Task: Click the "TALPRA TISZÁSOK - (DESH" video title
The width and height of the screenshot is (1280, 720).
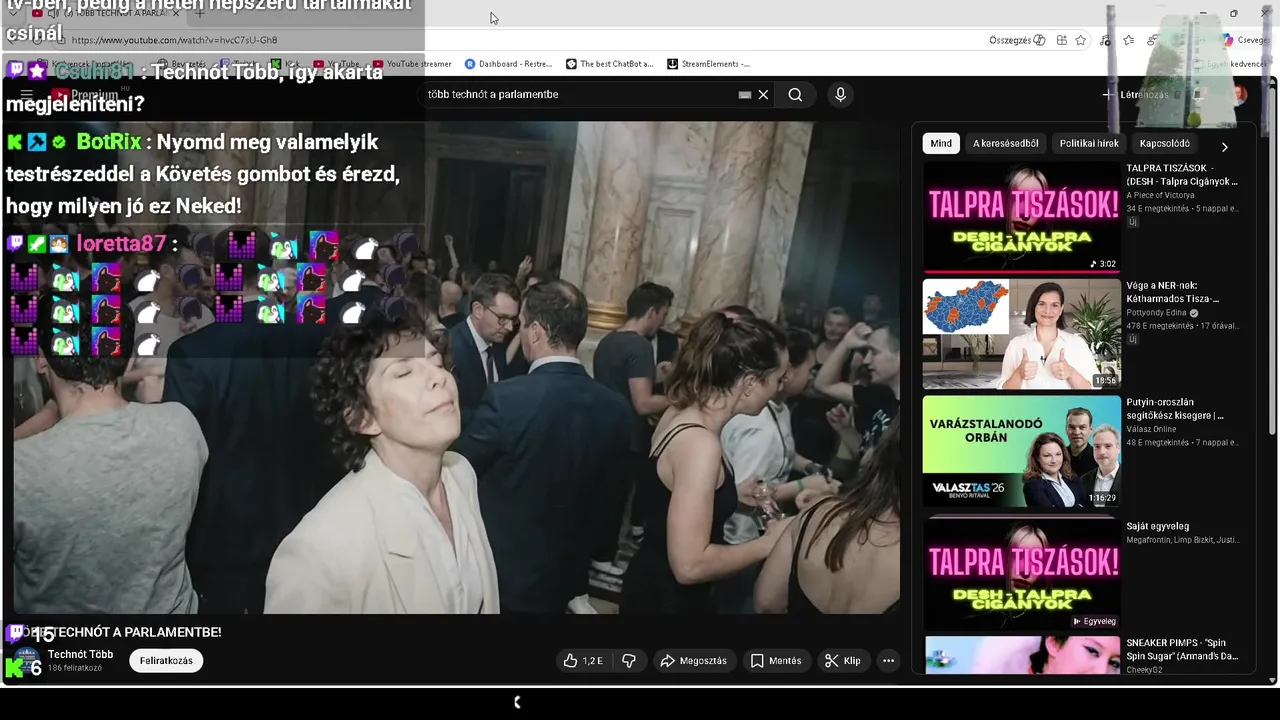Action: [x=1182, y=175]
